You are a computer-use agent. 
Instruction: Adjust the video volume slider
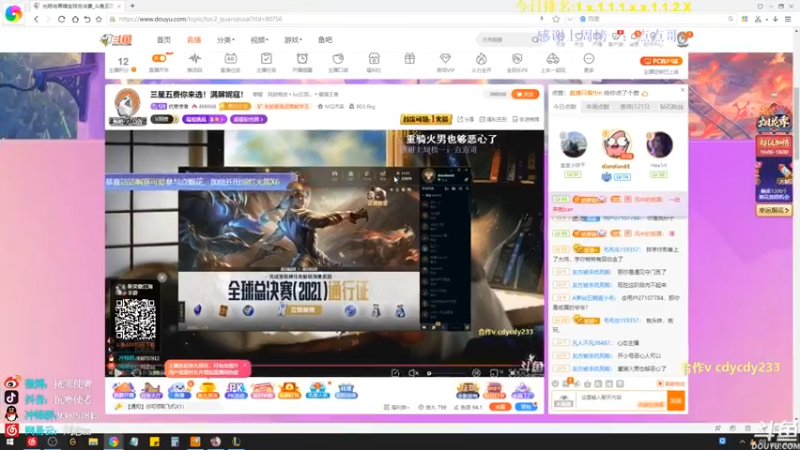[x=447, y=373]
